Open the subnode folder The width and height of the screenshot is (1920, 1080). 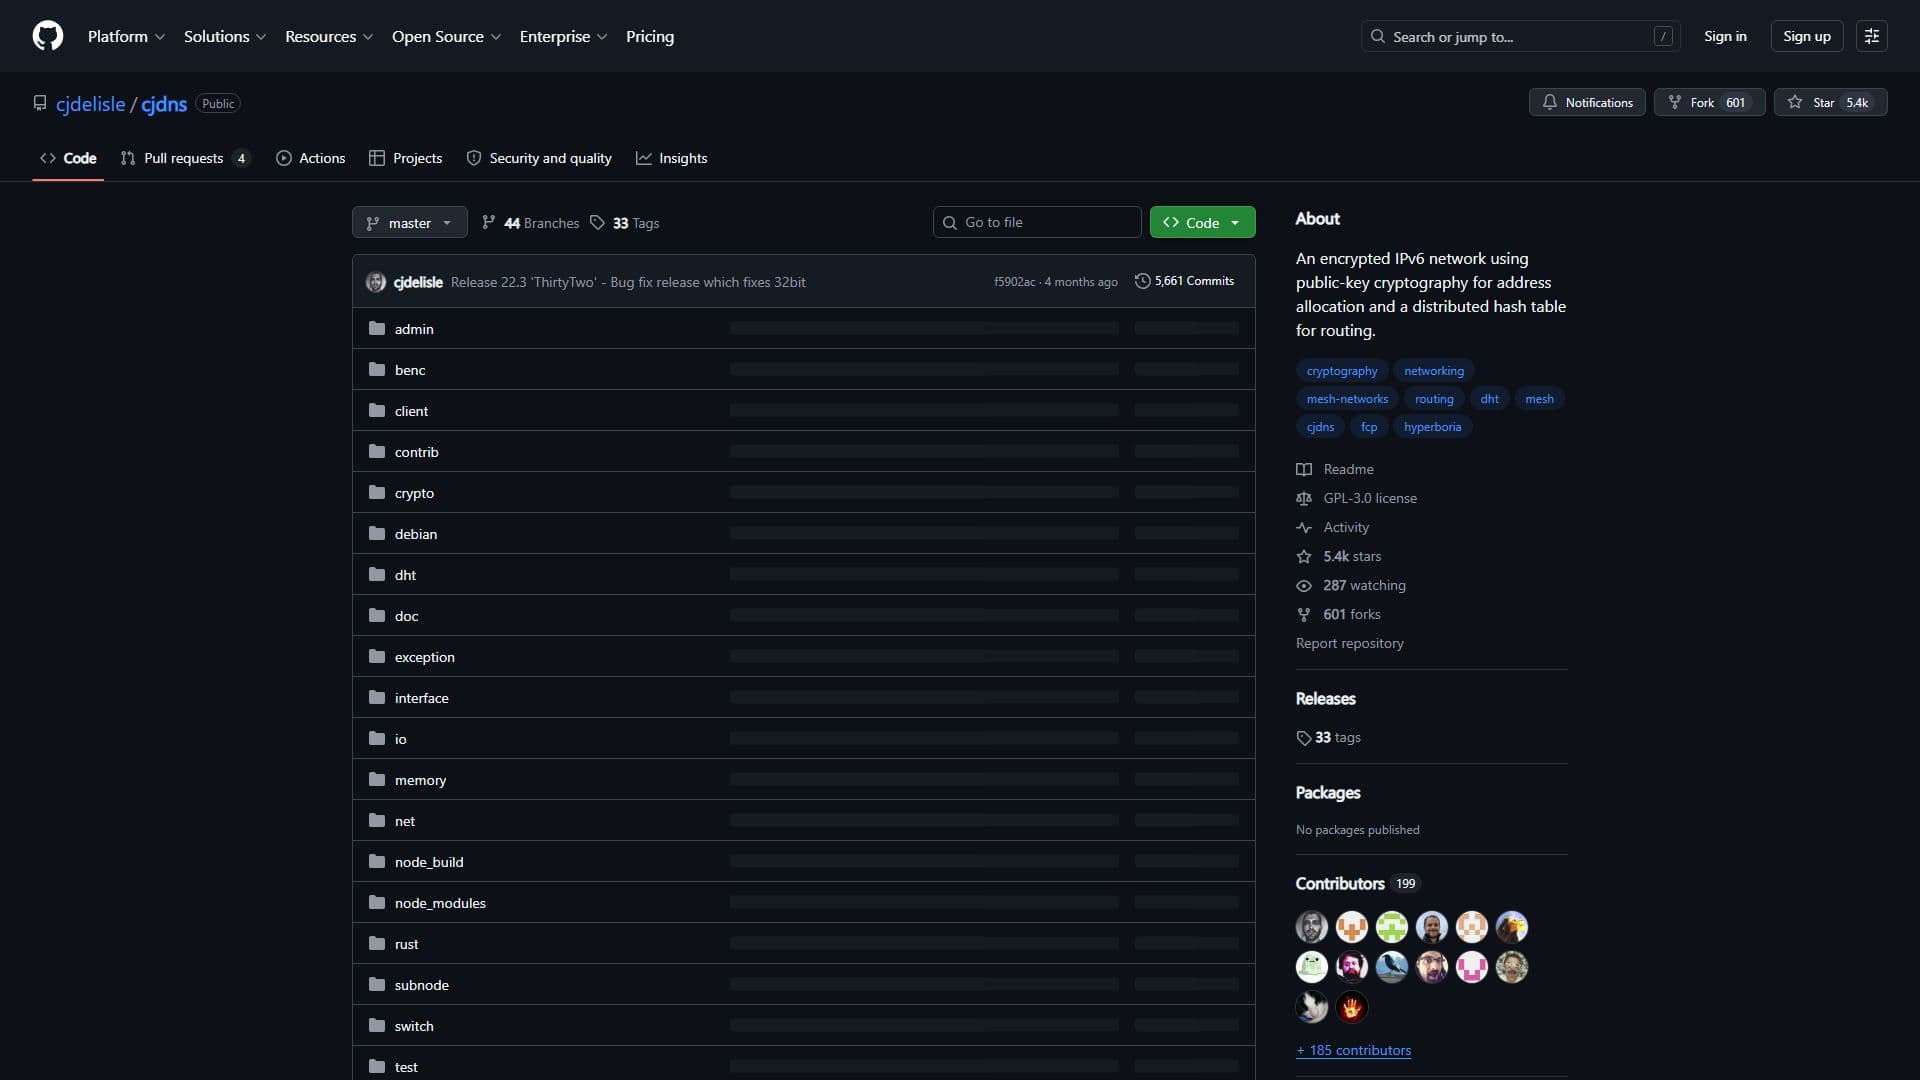(421, 985)
